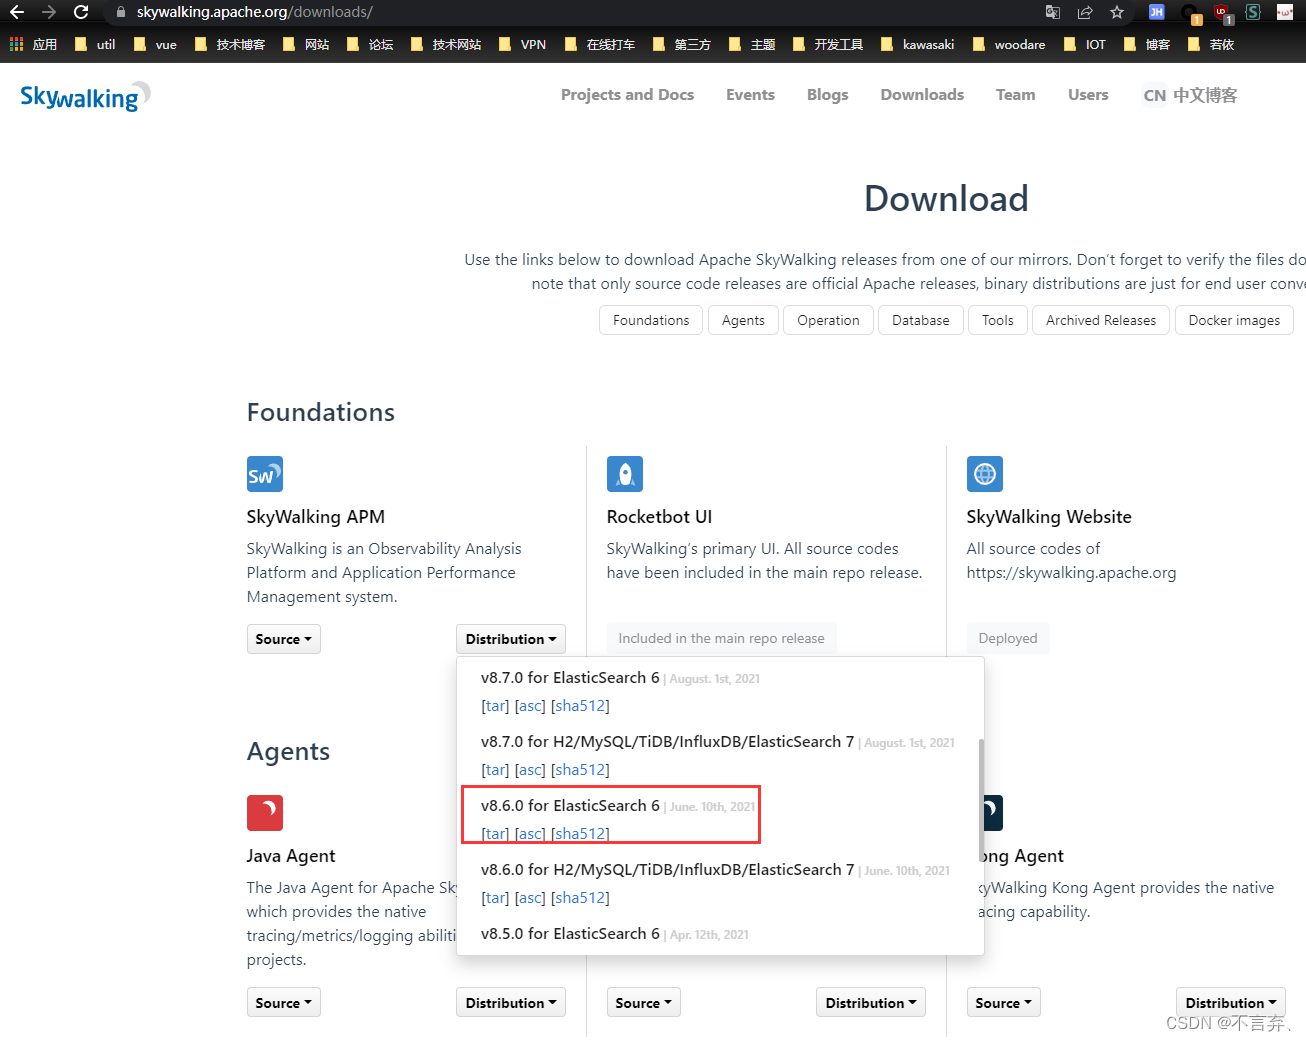Click the SkyWalking logo
The width and height of the screenshot is (1306, 1041).
click(x=85, y=96)
